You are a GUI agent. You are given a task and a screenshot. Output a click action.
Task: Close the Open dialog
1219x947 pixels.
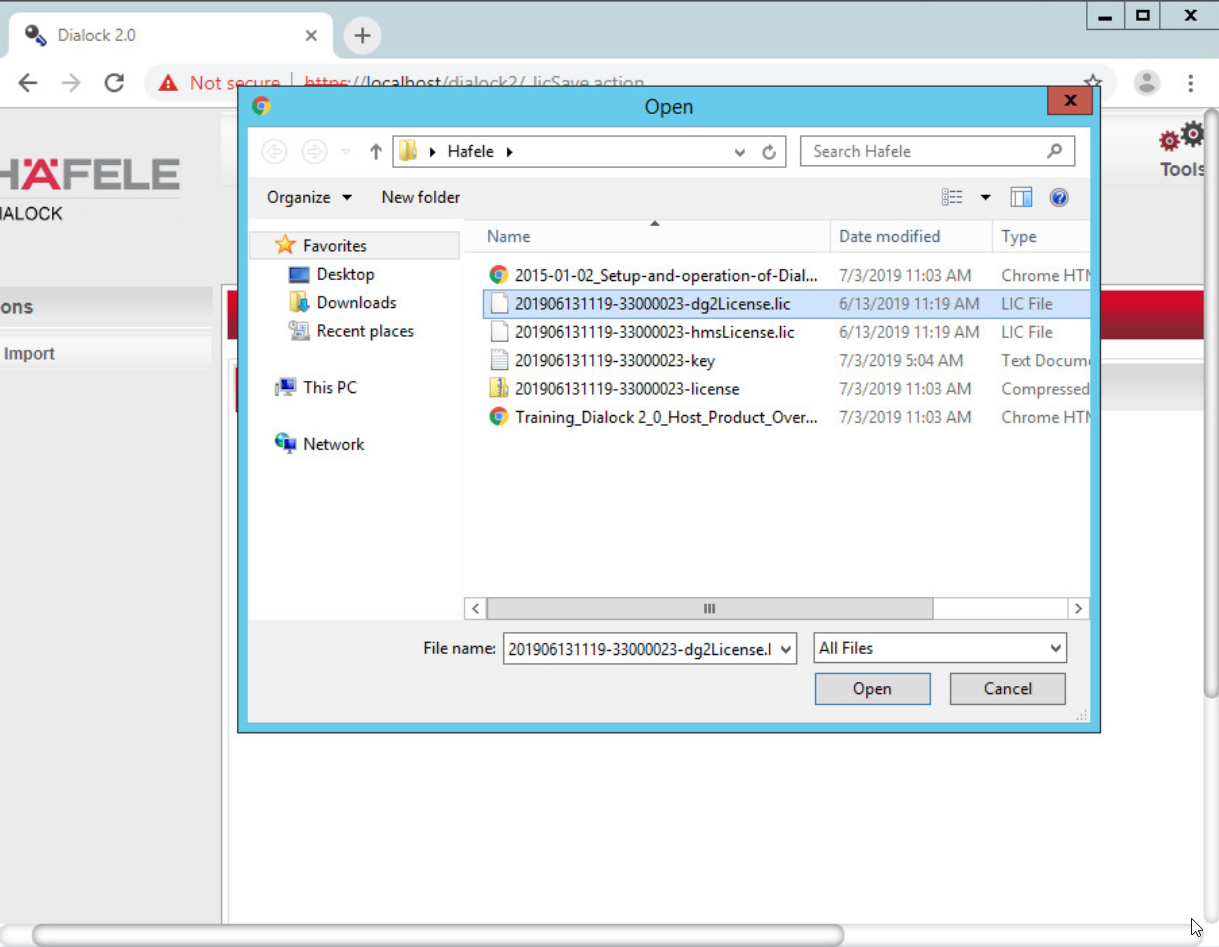(1070, 101)
